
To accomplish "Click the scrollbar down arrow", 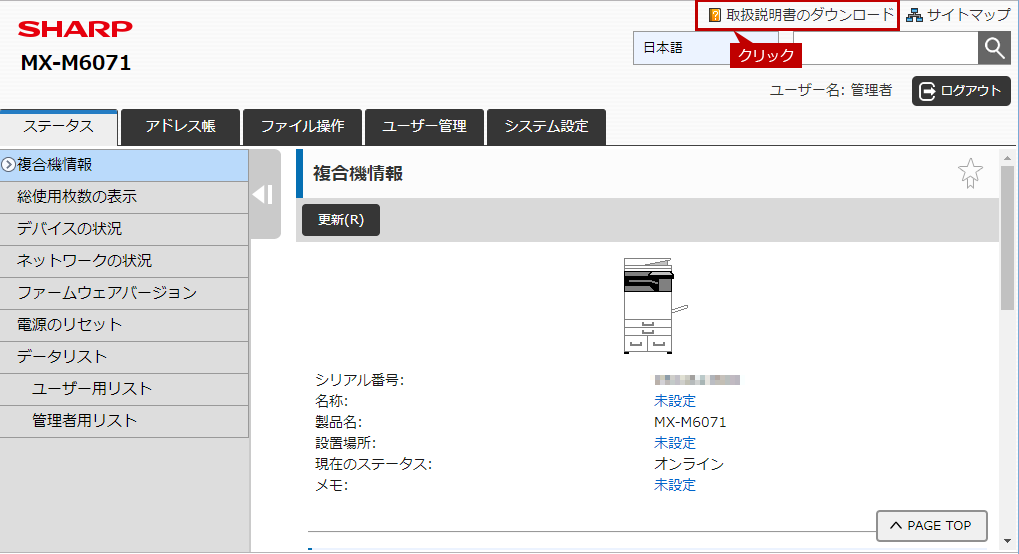I will [x=1007, y=541].
